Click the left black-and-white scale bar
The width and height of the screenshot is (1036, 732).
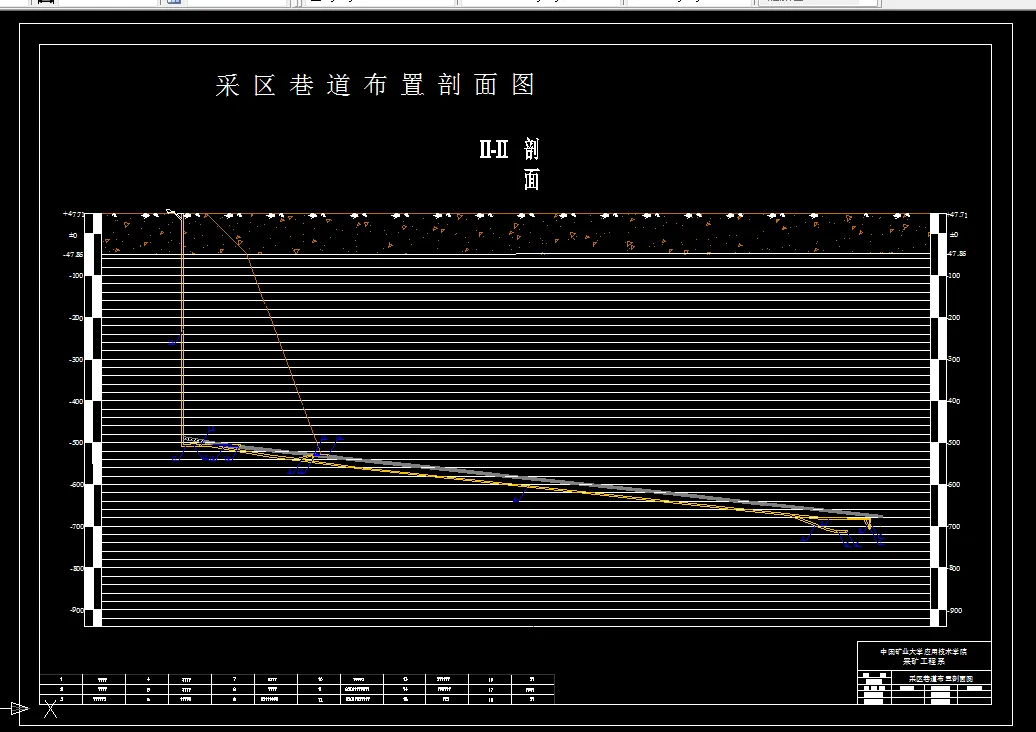(93, 420)
